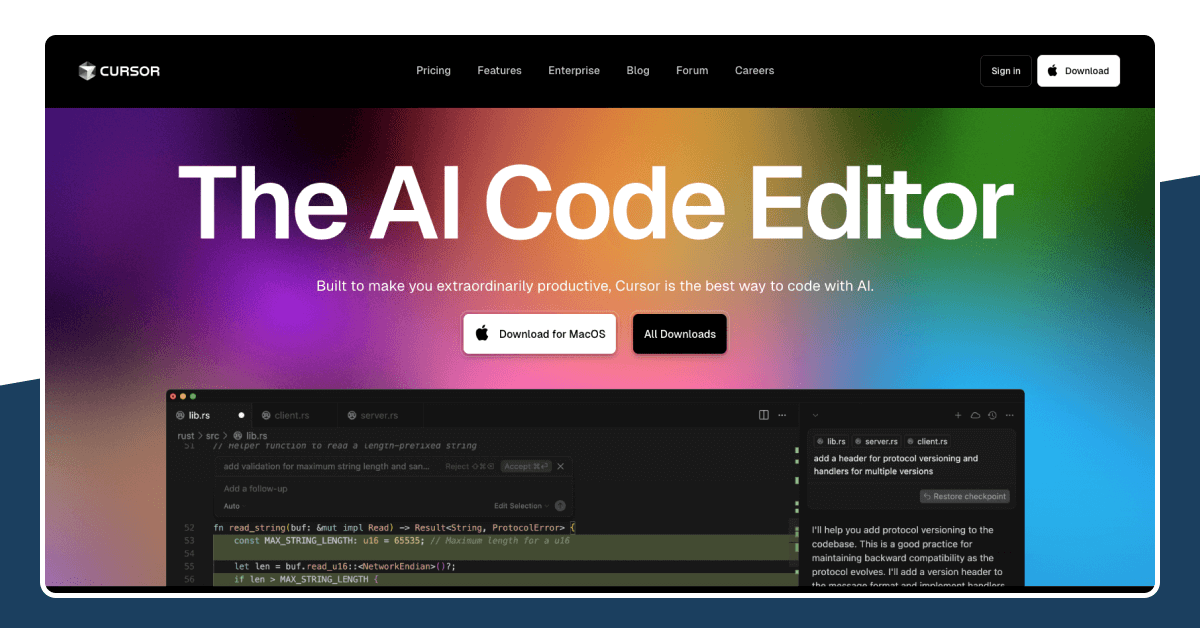Open the Enterprise page

click(574, 71)
